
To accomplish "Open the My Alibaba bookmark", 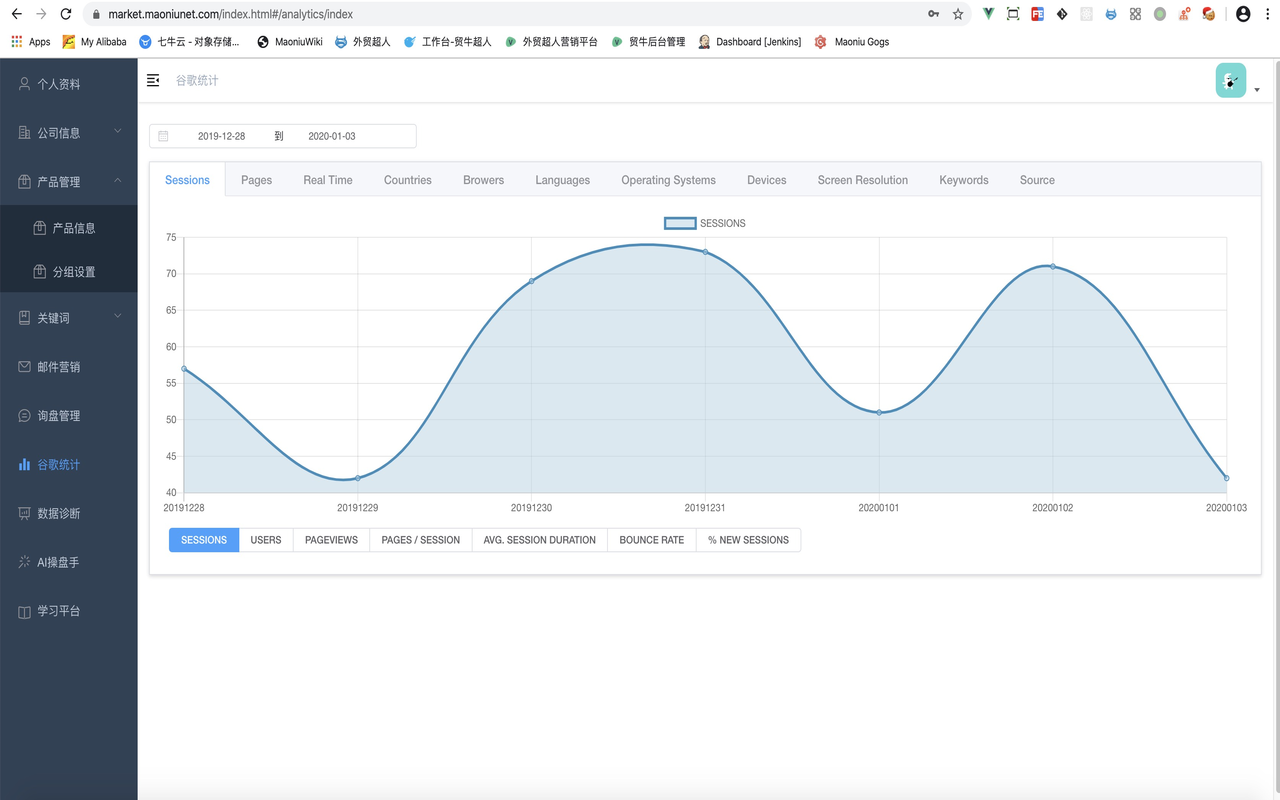I will pyautogui.click(x=94, y=42).
